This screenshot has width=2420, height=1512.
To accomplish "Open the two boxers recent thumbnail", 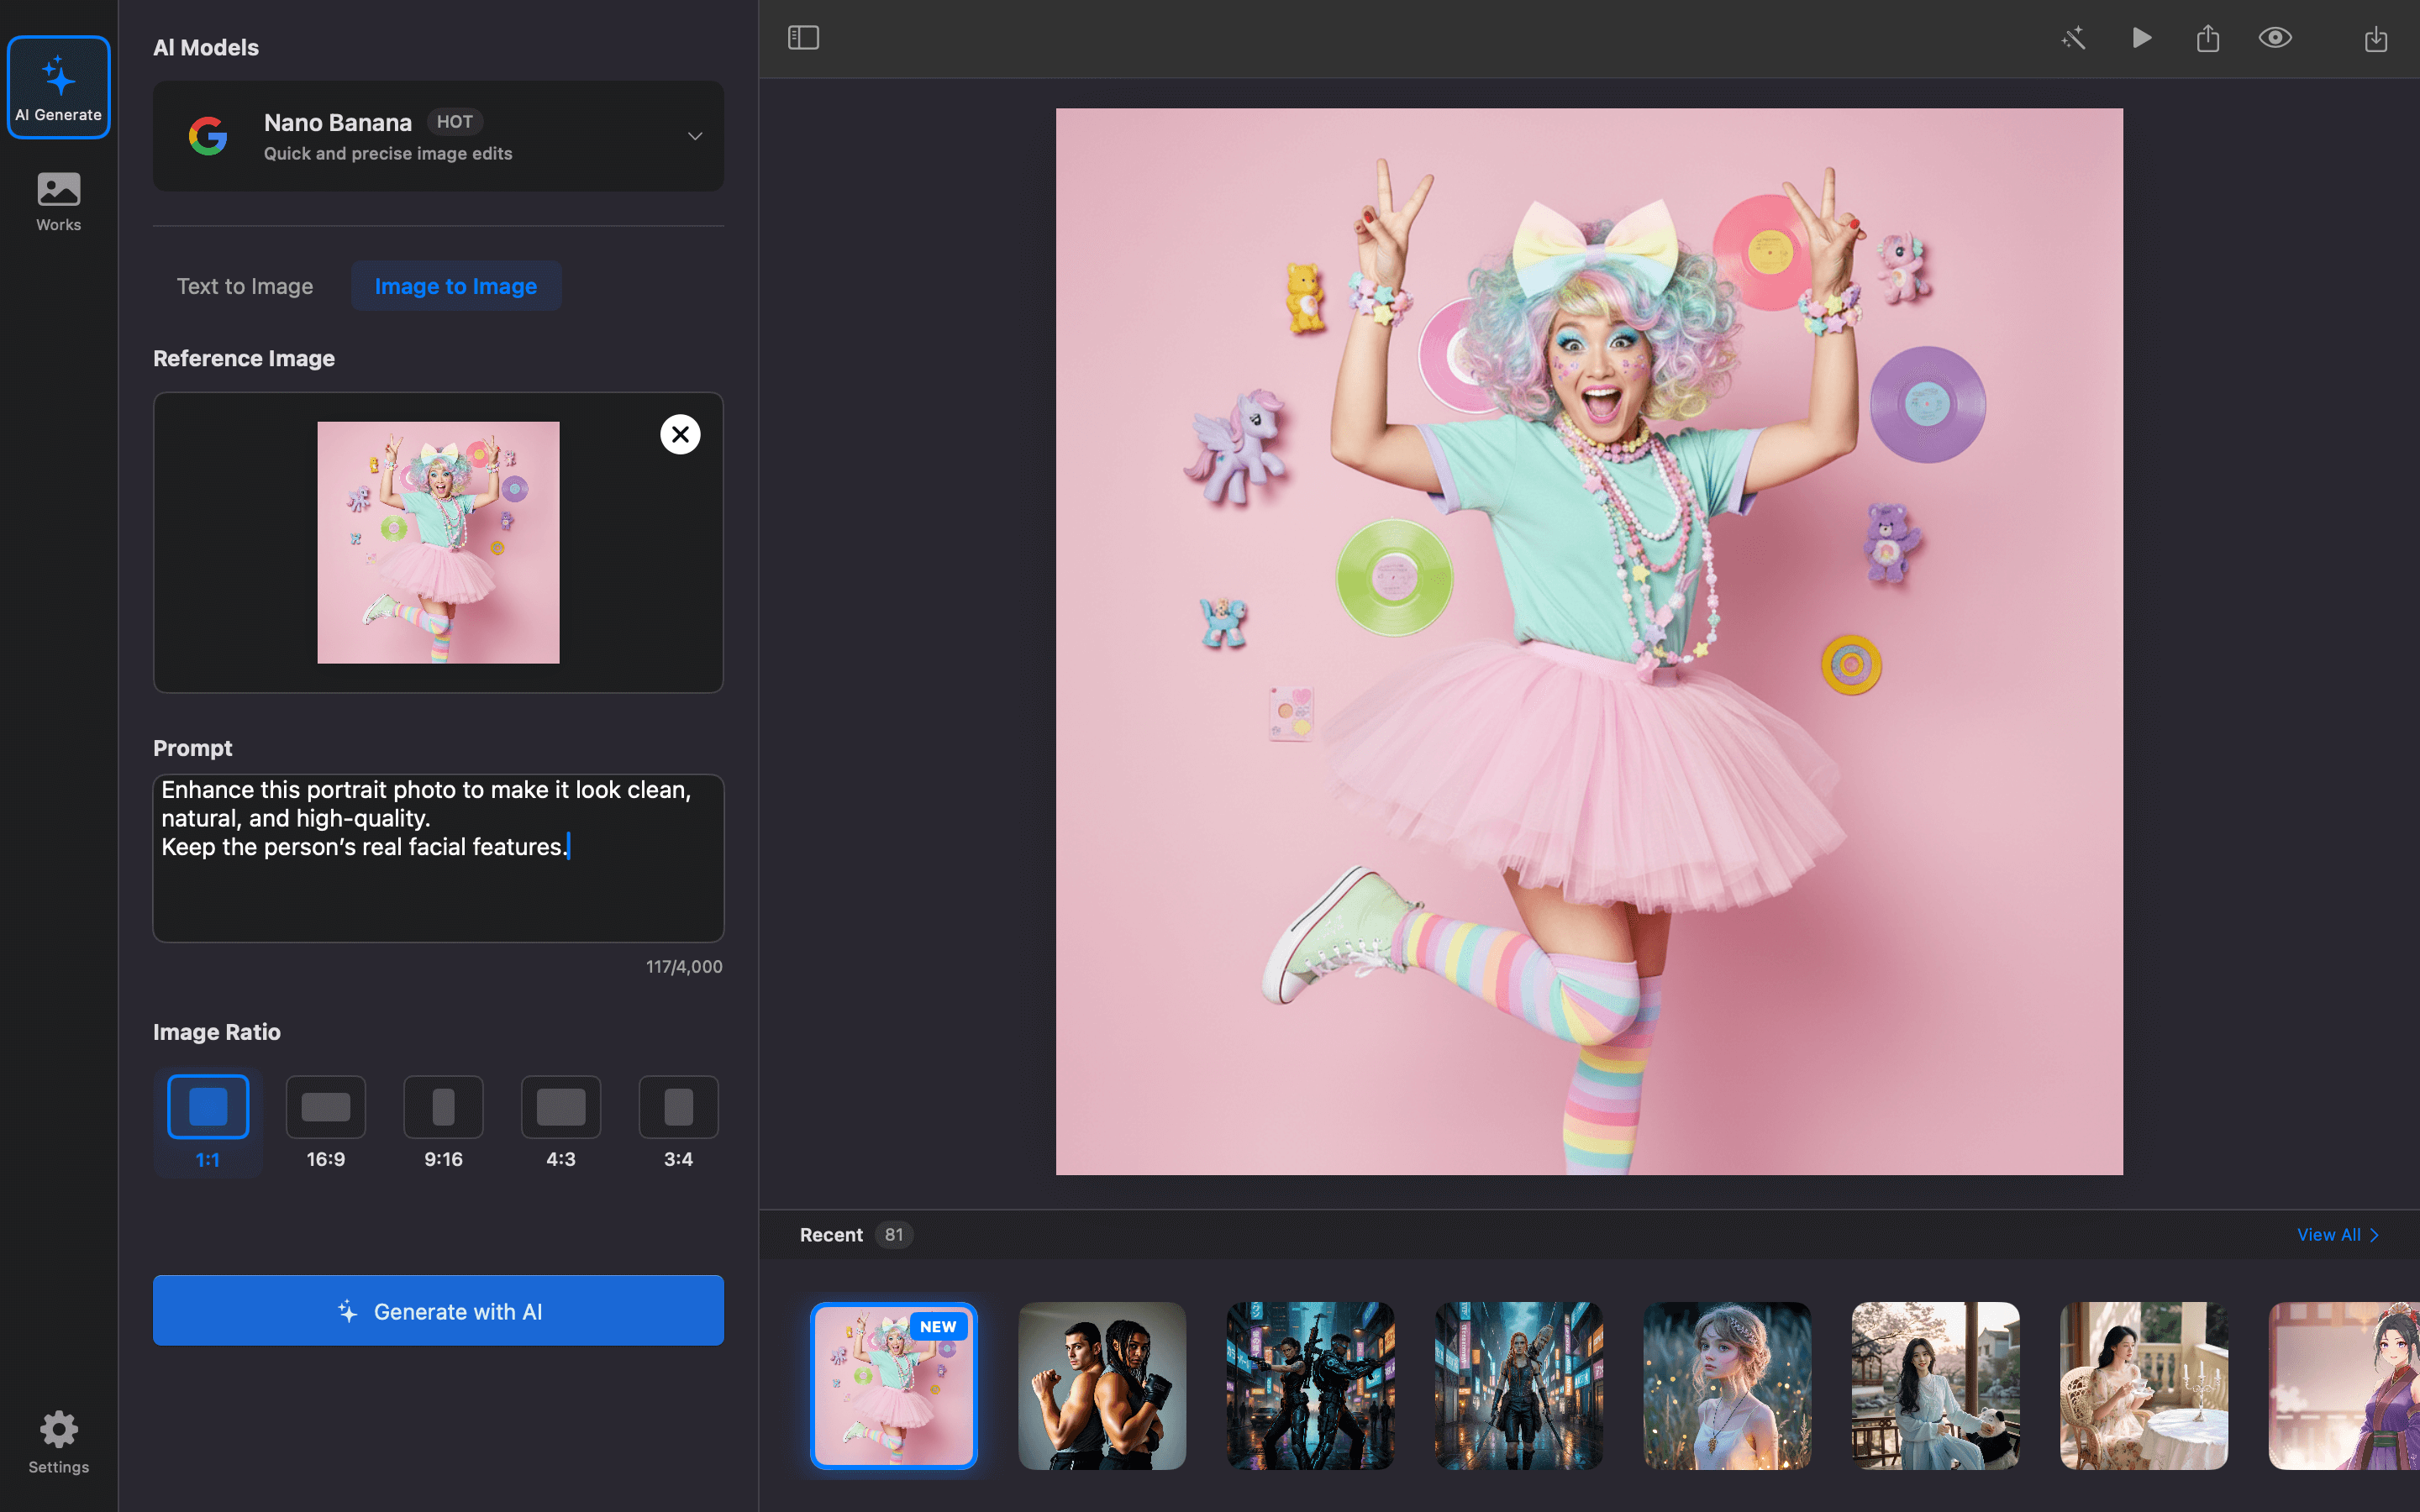I will point(1101,1385).
